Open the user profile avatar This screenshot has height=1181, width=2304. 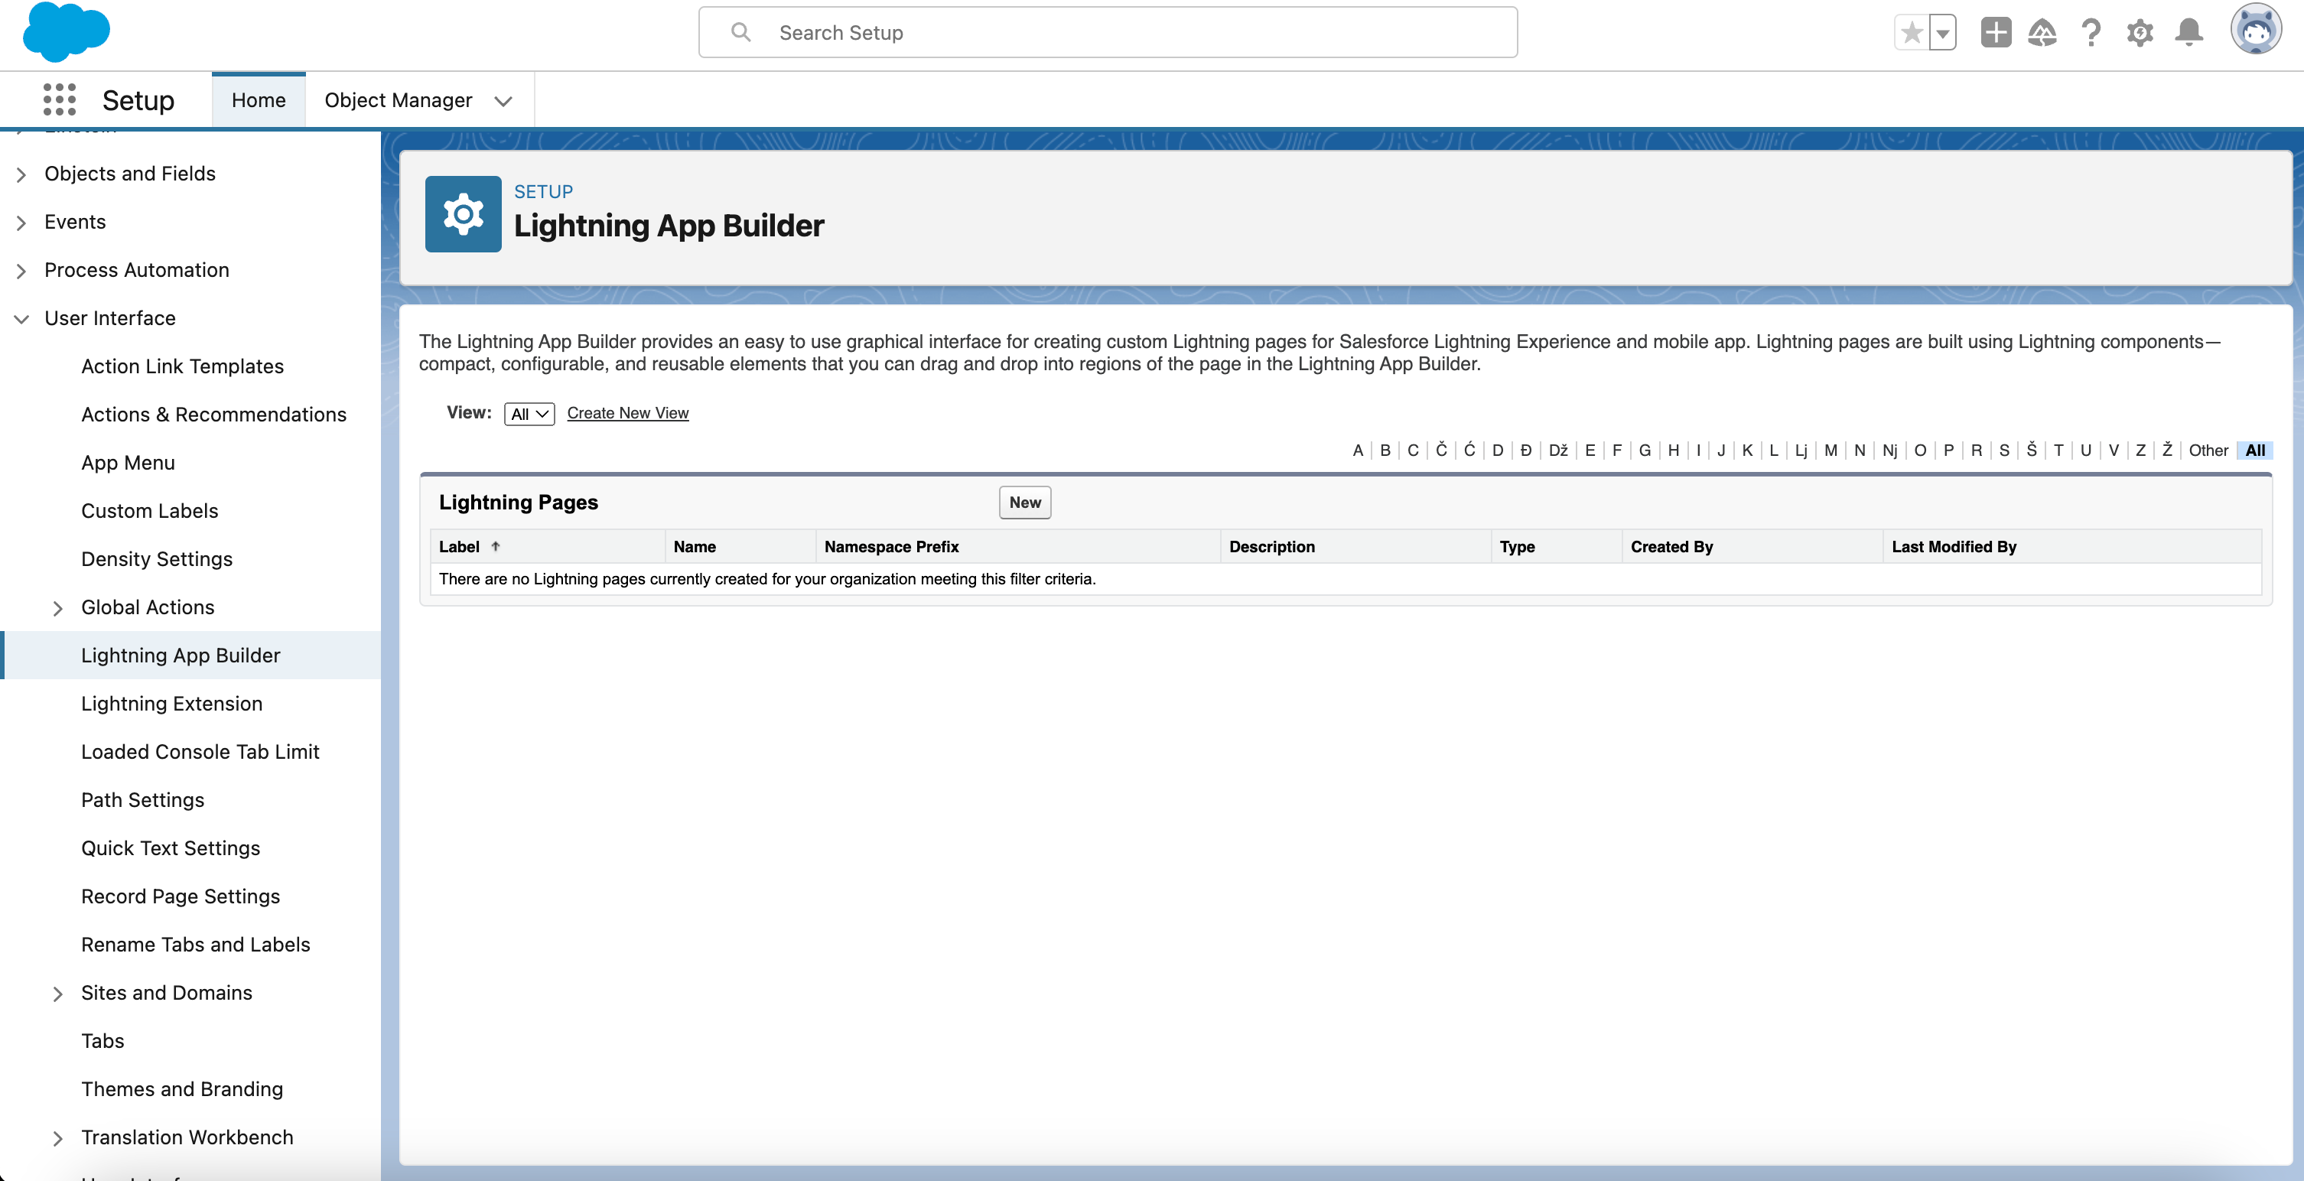[x=2255, y=31]
